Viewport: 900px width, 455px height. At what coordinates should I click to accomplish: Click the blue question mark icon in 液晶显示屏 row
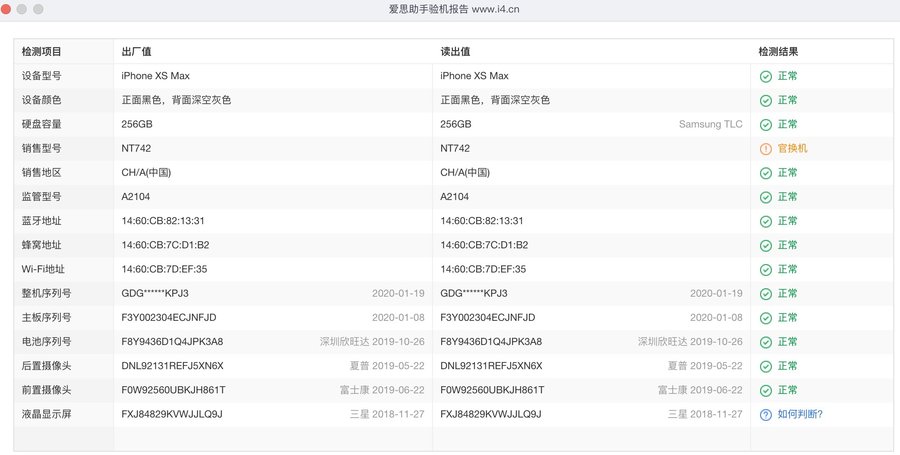[766, 414]
